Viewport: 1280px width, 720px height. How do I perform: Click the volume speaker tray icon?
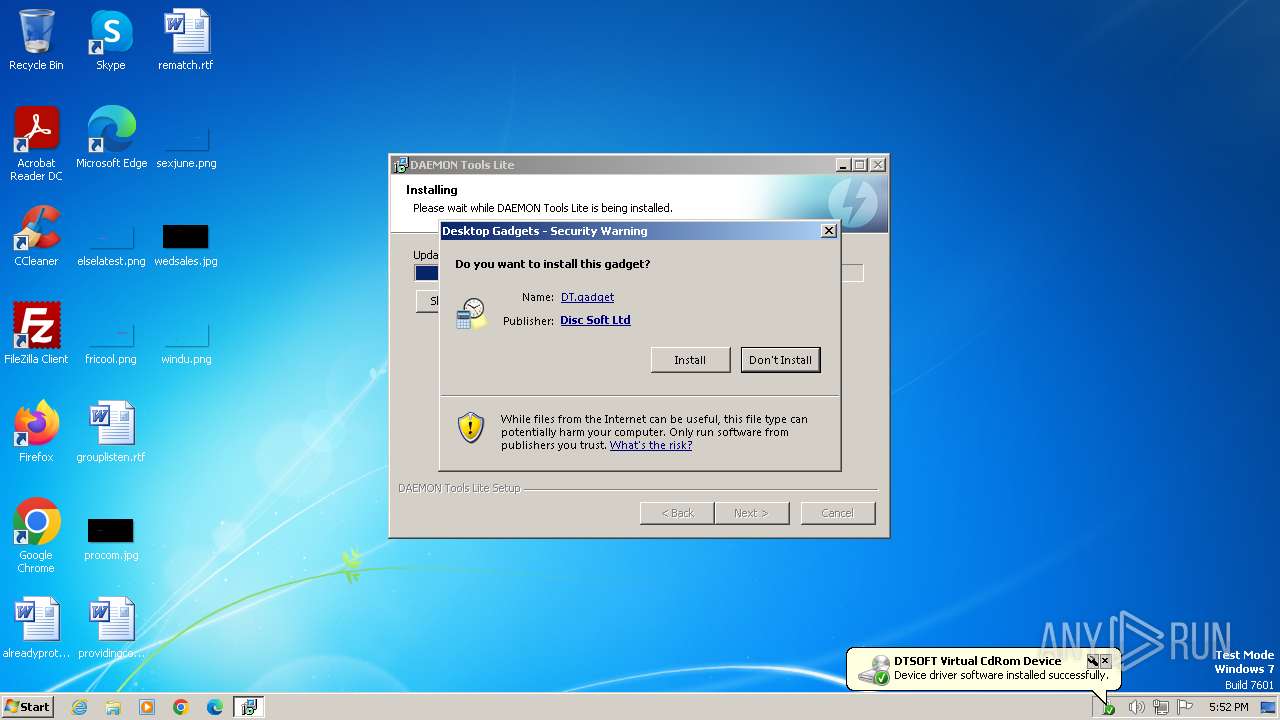[x=1136, y=707]
